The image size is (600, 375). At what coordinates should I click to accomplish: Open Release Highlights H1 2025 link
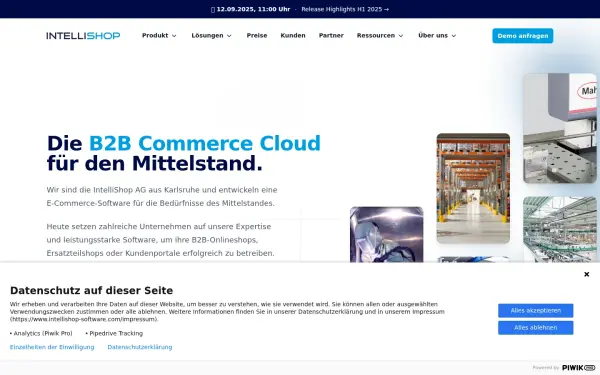(x=345, y=9)
